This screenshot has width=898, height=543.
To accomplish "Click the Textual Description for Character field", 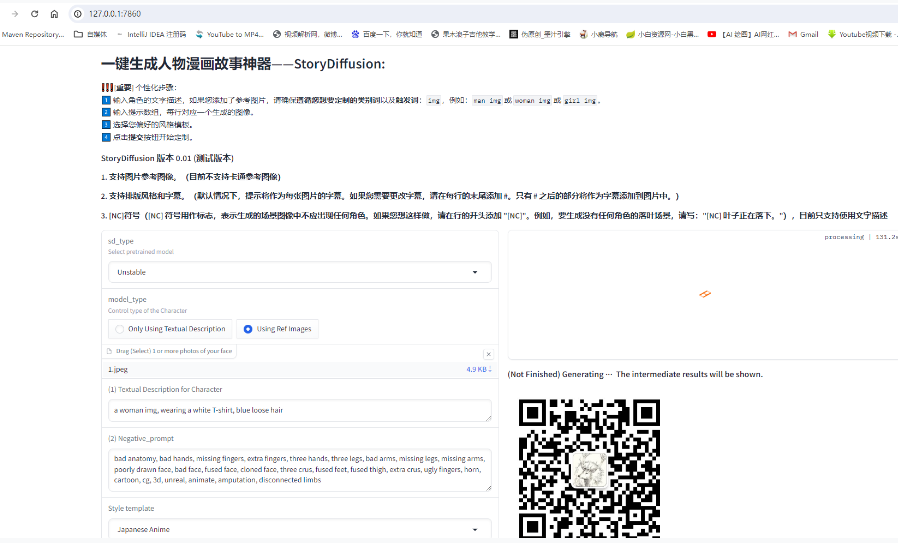I will point(299,410).
